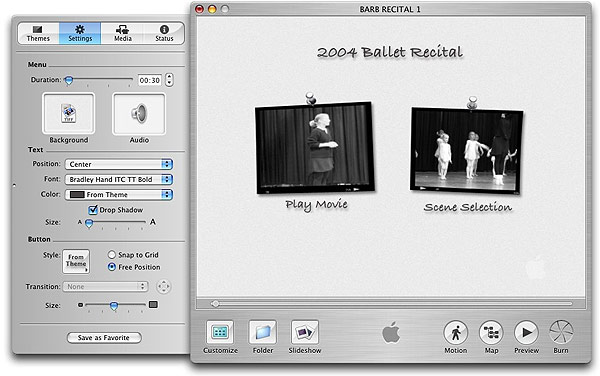Add a Slideshow to the menu
The image size is (600, 376).
pyautogui.click(x=305, y=332)
